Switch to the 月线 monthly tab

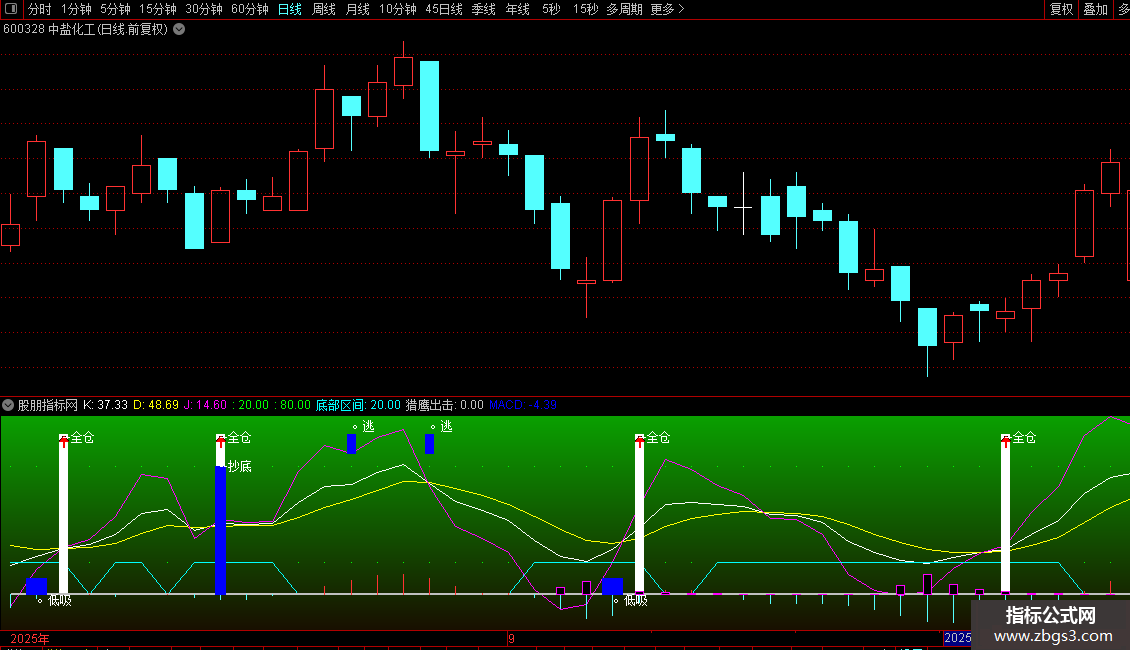pyautogui.click(x=357, y=9)
